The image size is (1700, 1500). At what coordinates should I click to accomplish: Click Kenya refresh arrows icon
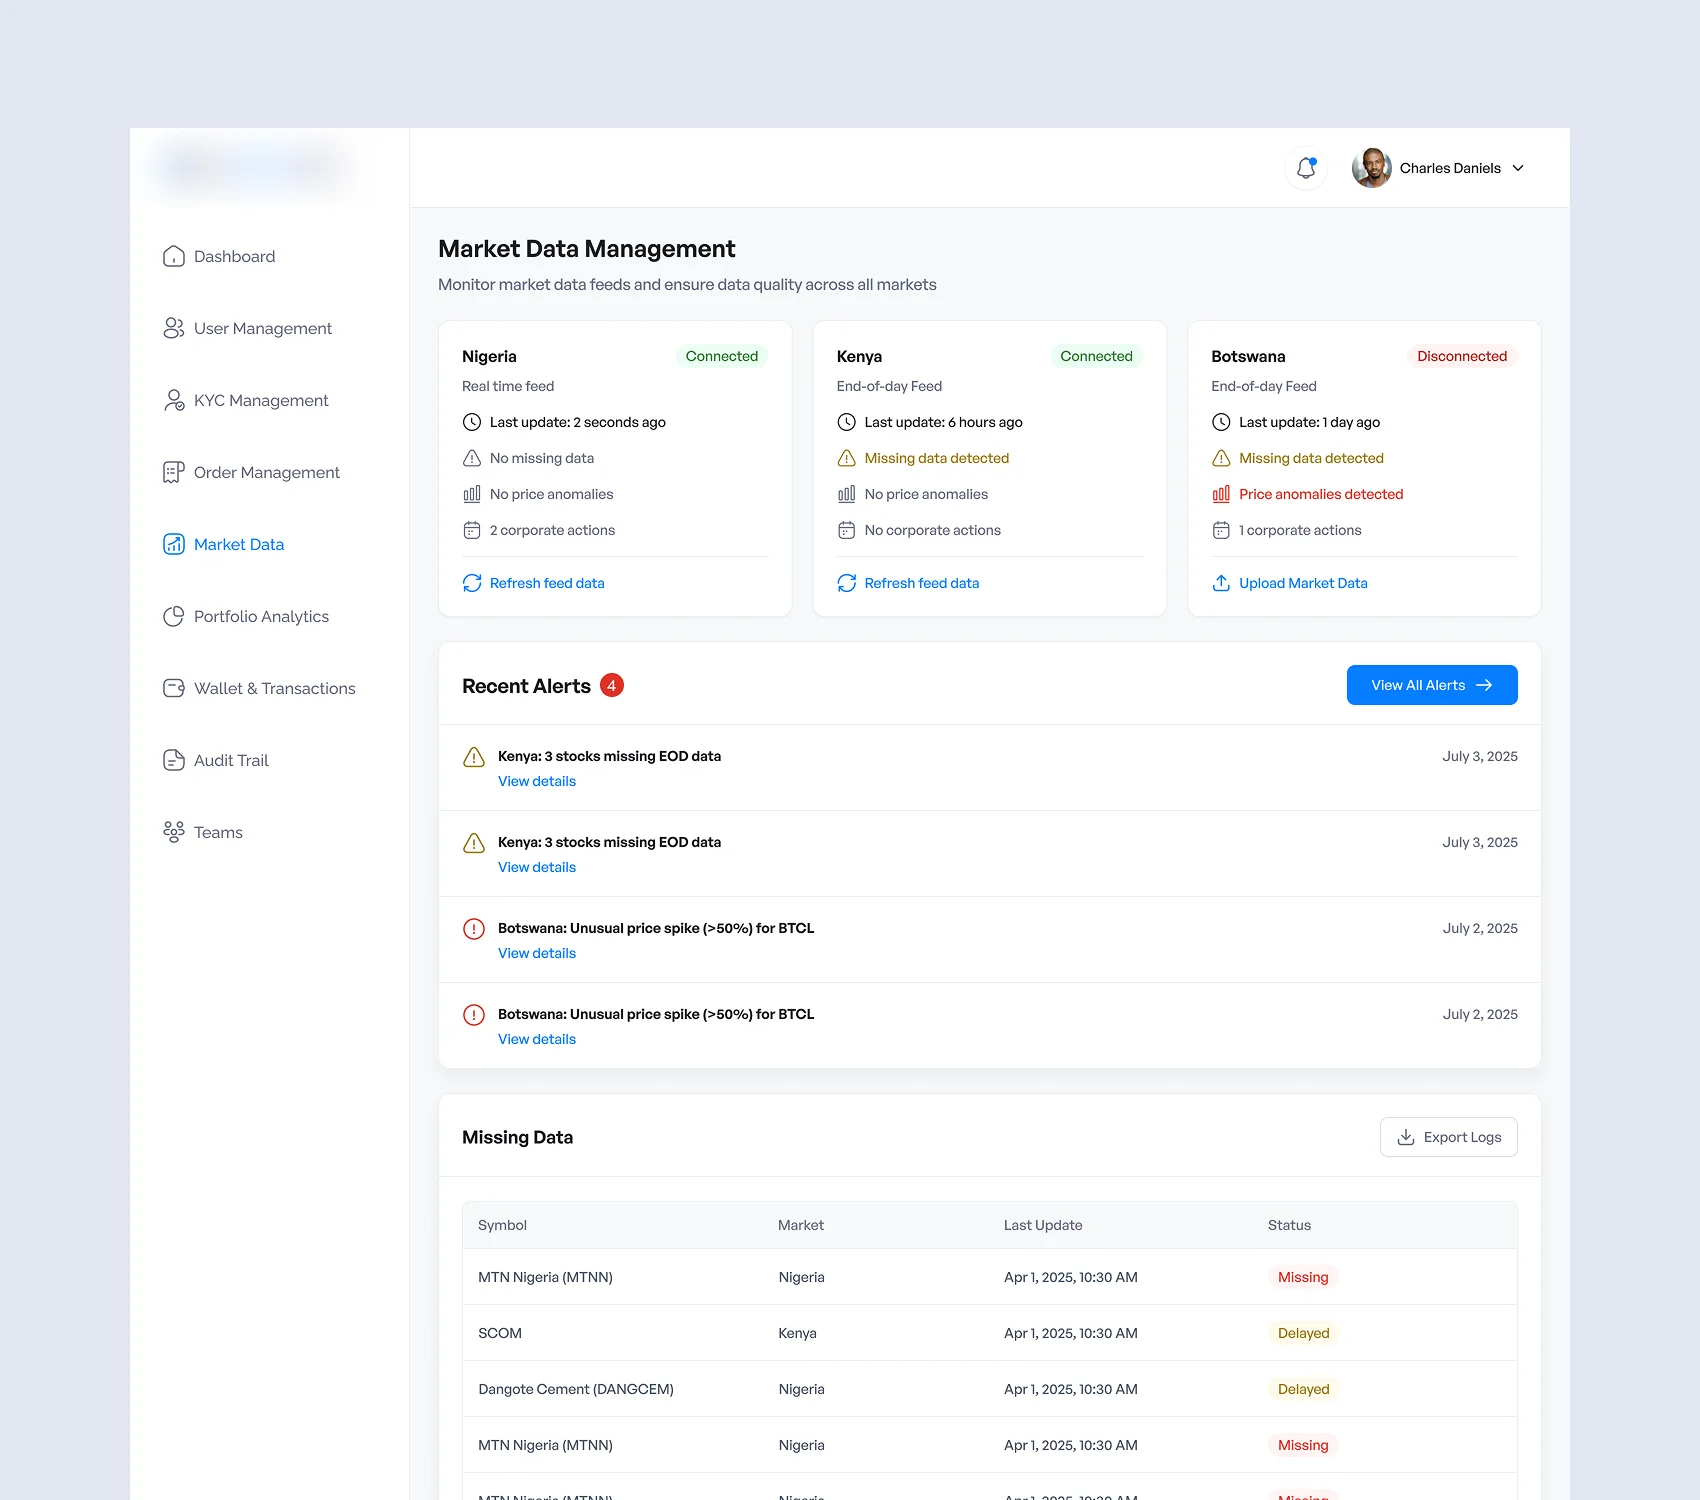[847, 583]
